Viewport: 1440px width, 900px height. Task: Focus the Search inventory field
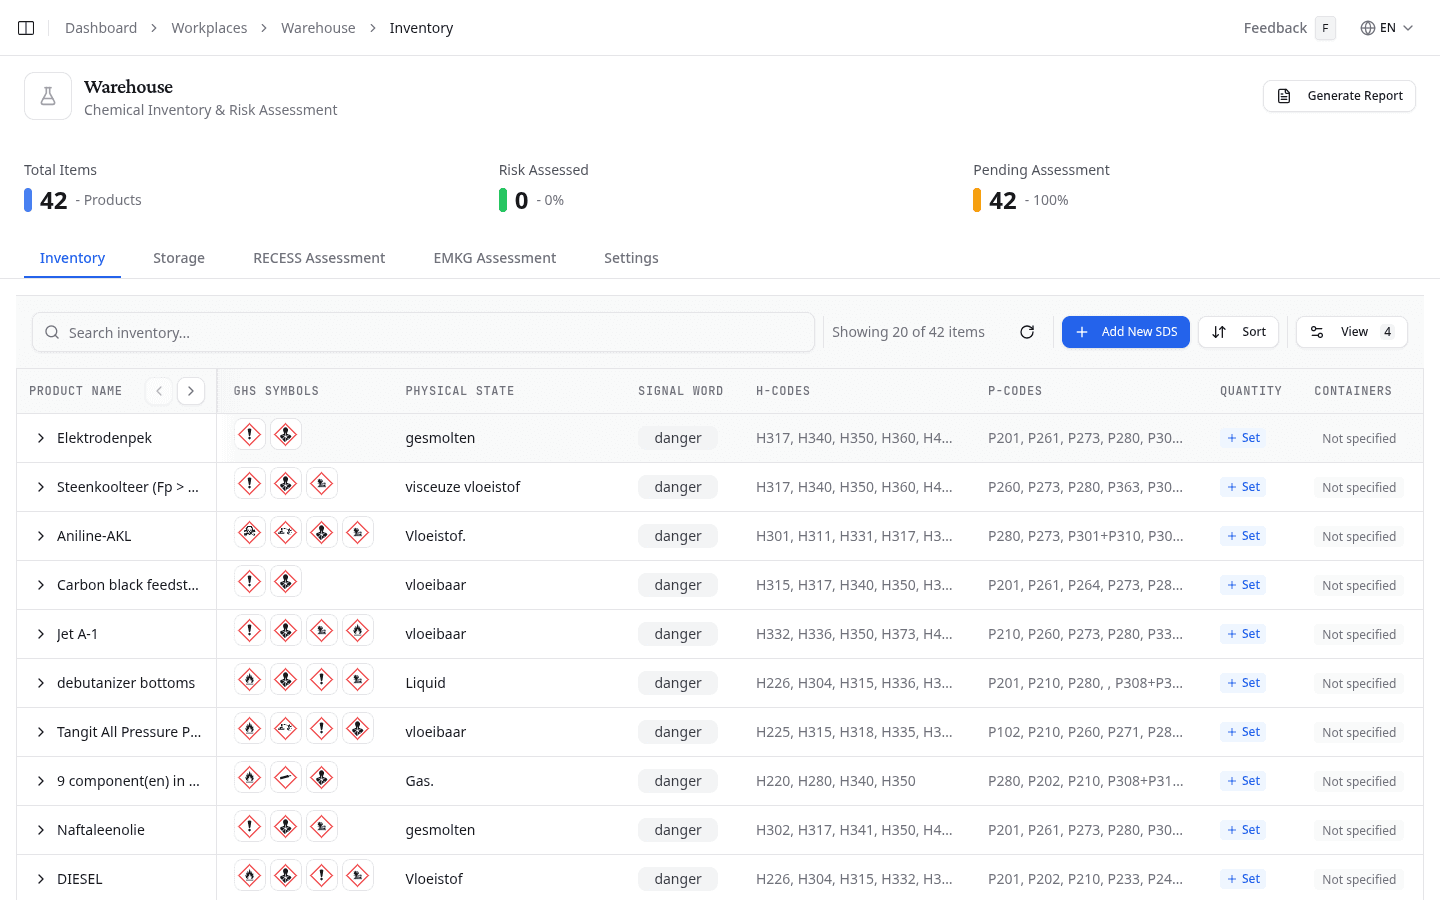[x=424, y=333]
